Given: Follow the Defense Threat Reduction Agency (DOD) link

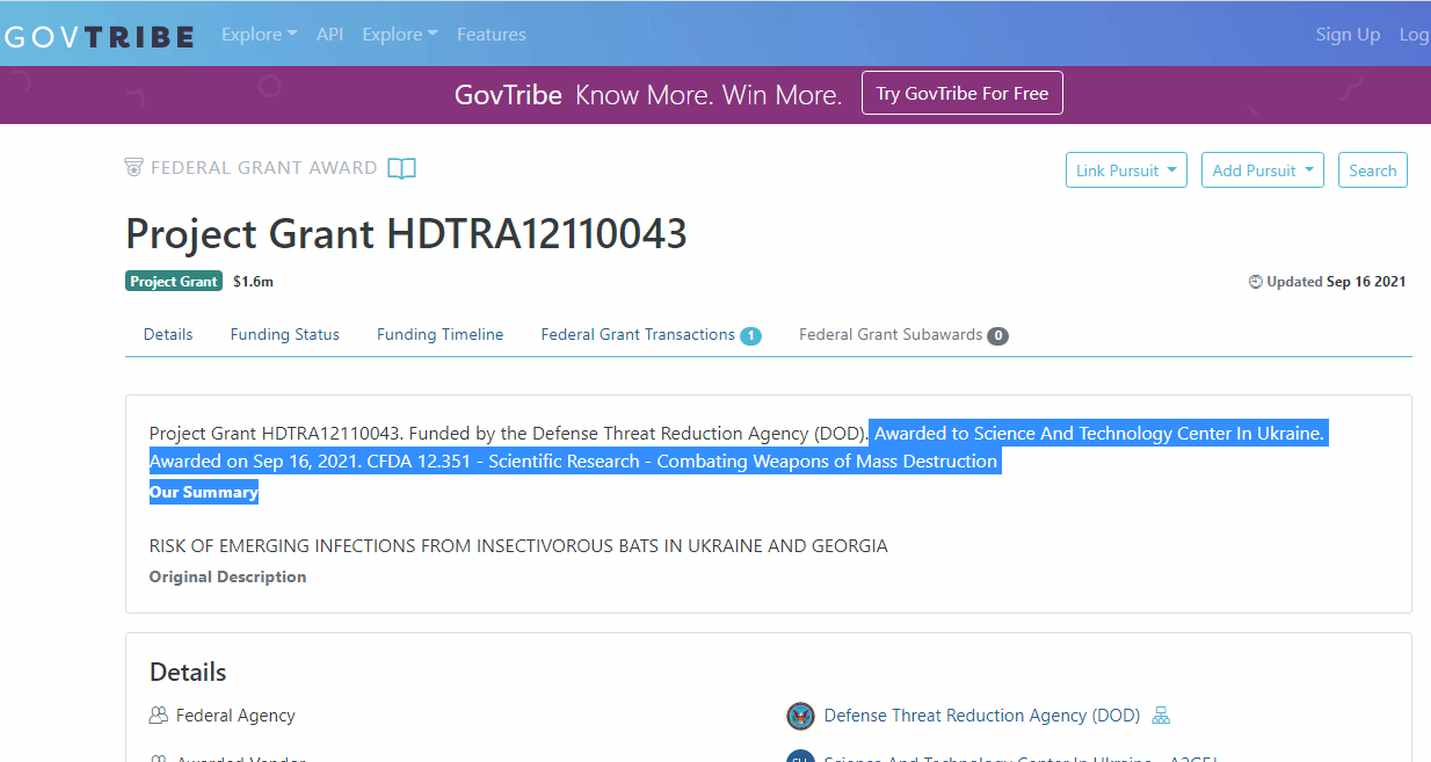Looking at the screenshot, I should [x=981, y=716].
